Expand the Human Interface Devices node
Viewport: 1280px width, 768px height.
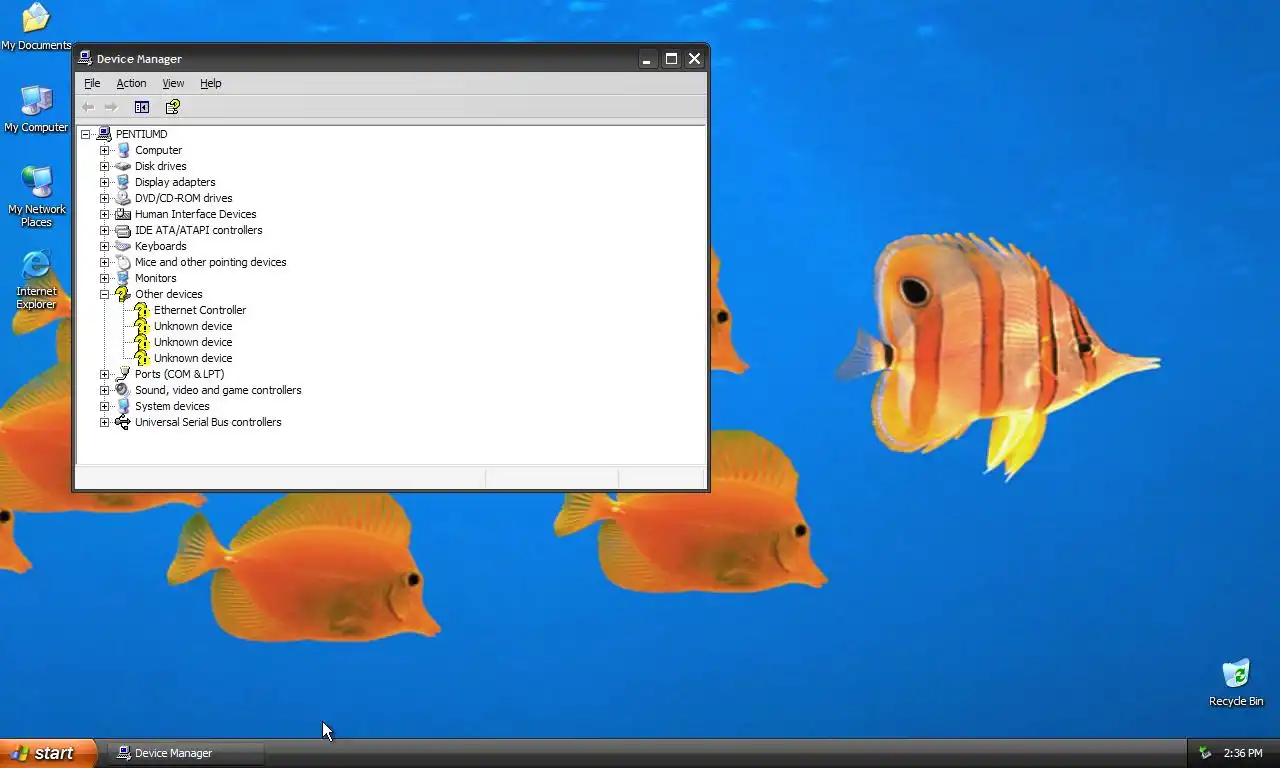coord(104,214)
